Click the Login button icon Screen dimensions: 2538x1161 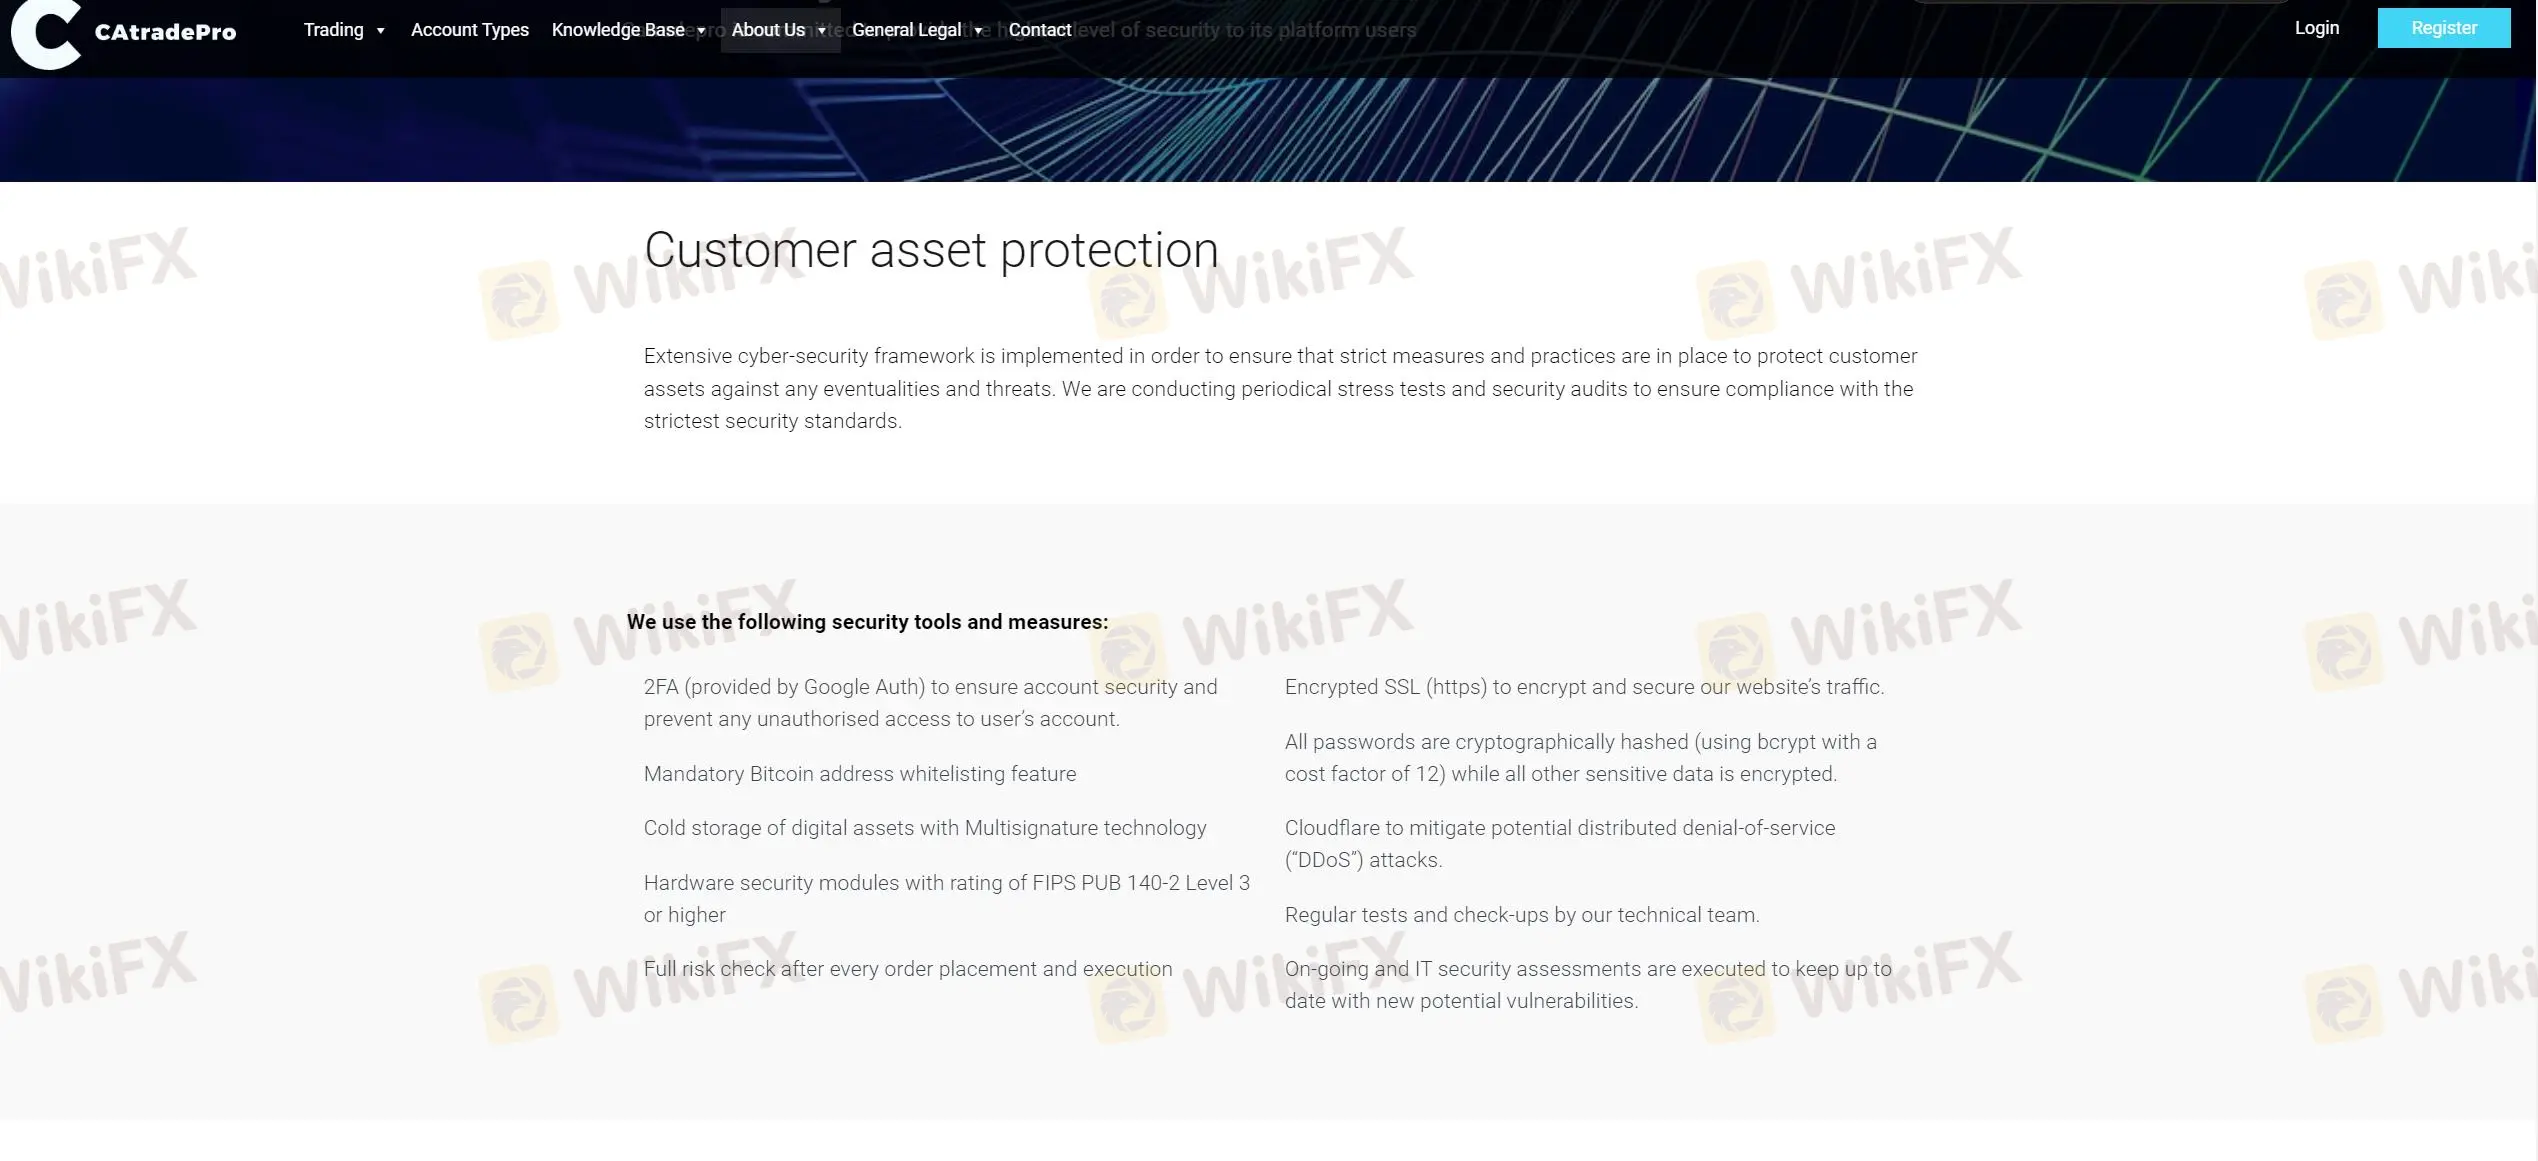[x=2318, y=28]
